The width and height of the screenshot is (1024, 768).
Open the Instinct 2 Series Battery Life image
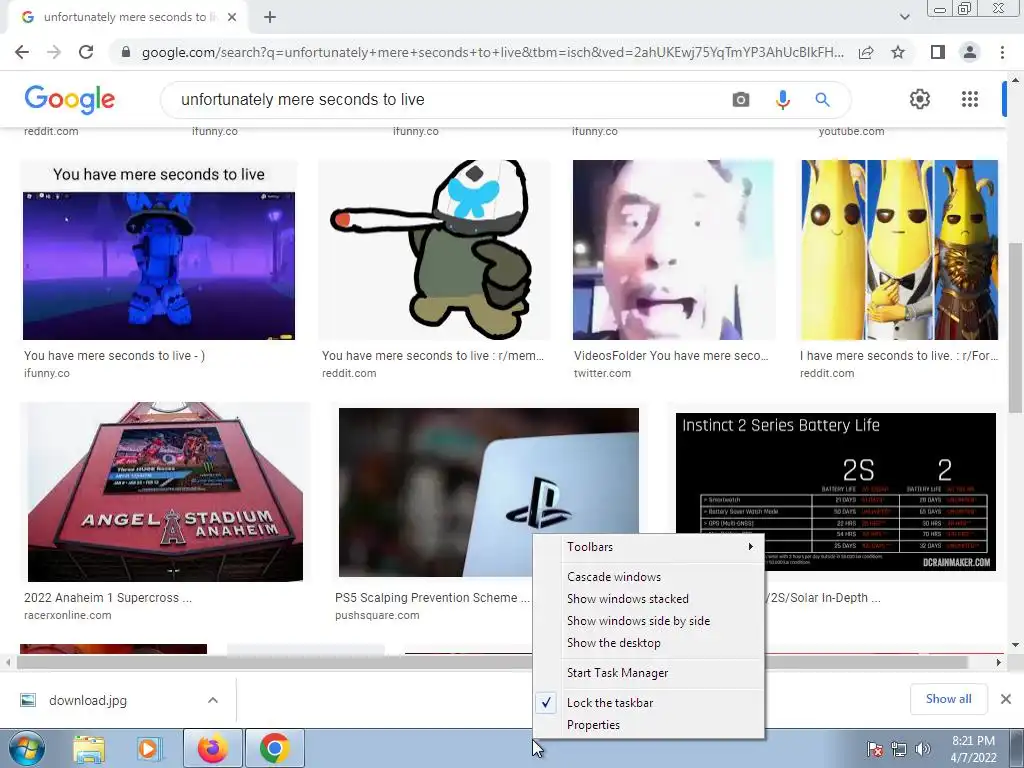(836, 492)
